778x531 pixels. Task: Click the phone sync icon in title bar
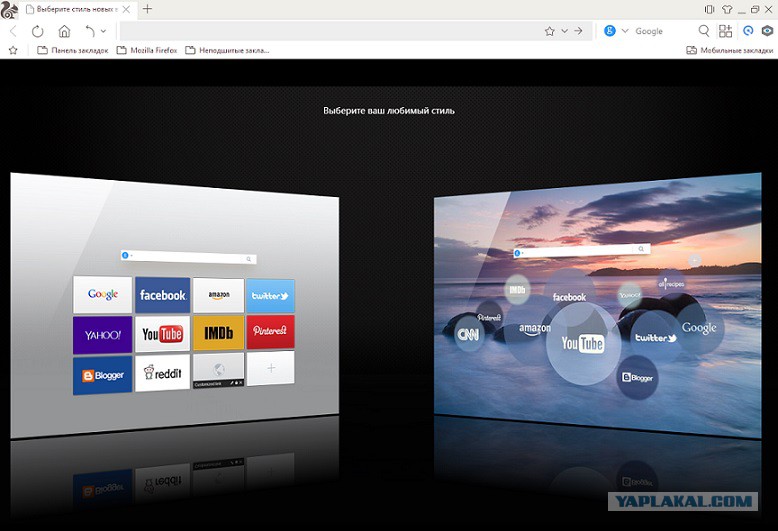(709, 9)
